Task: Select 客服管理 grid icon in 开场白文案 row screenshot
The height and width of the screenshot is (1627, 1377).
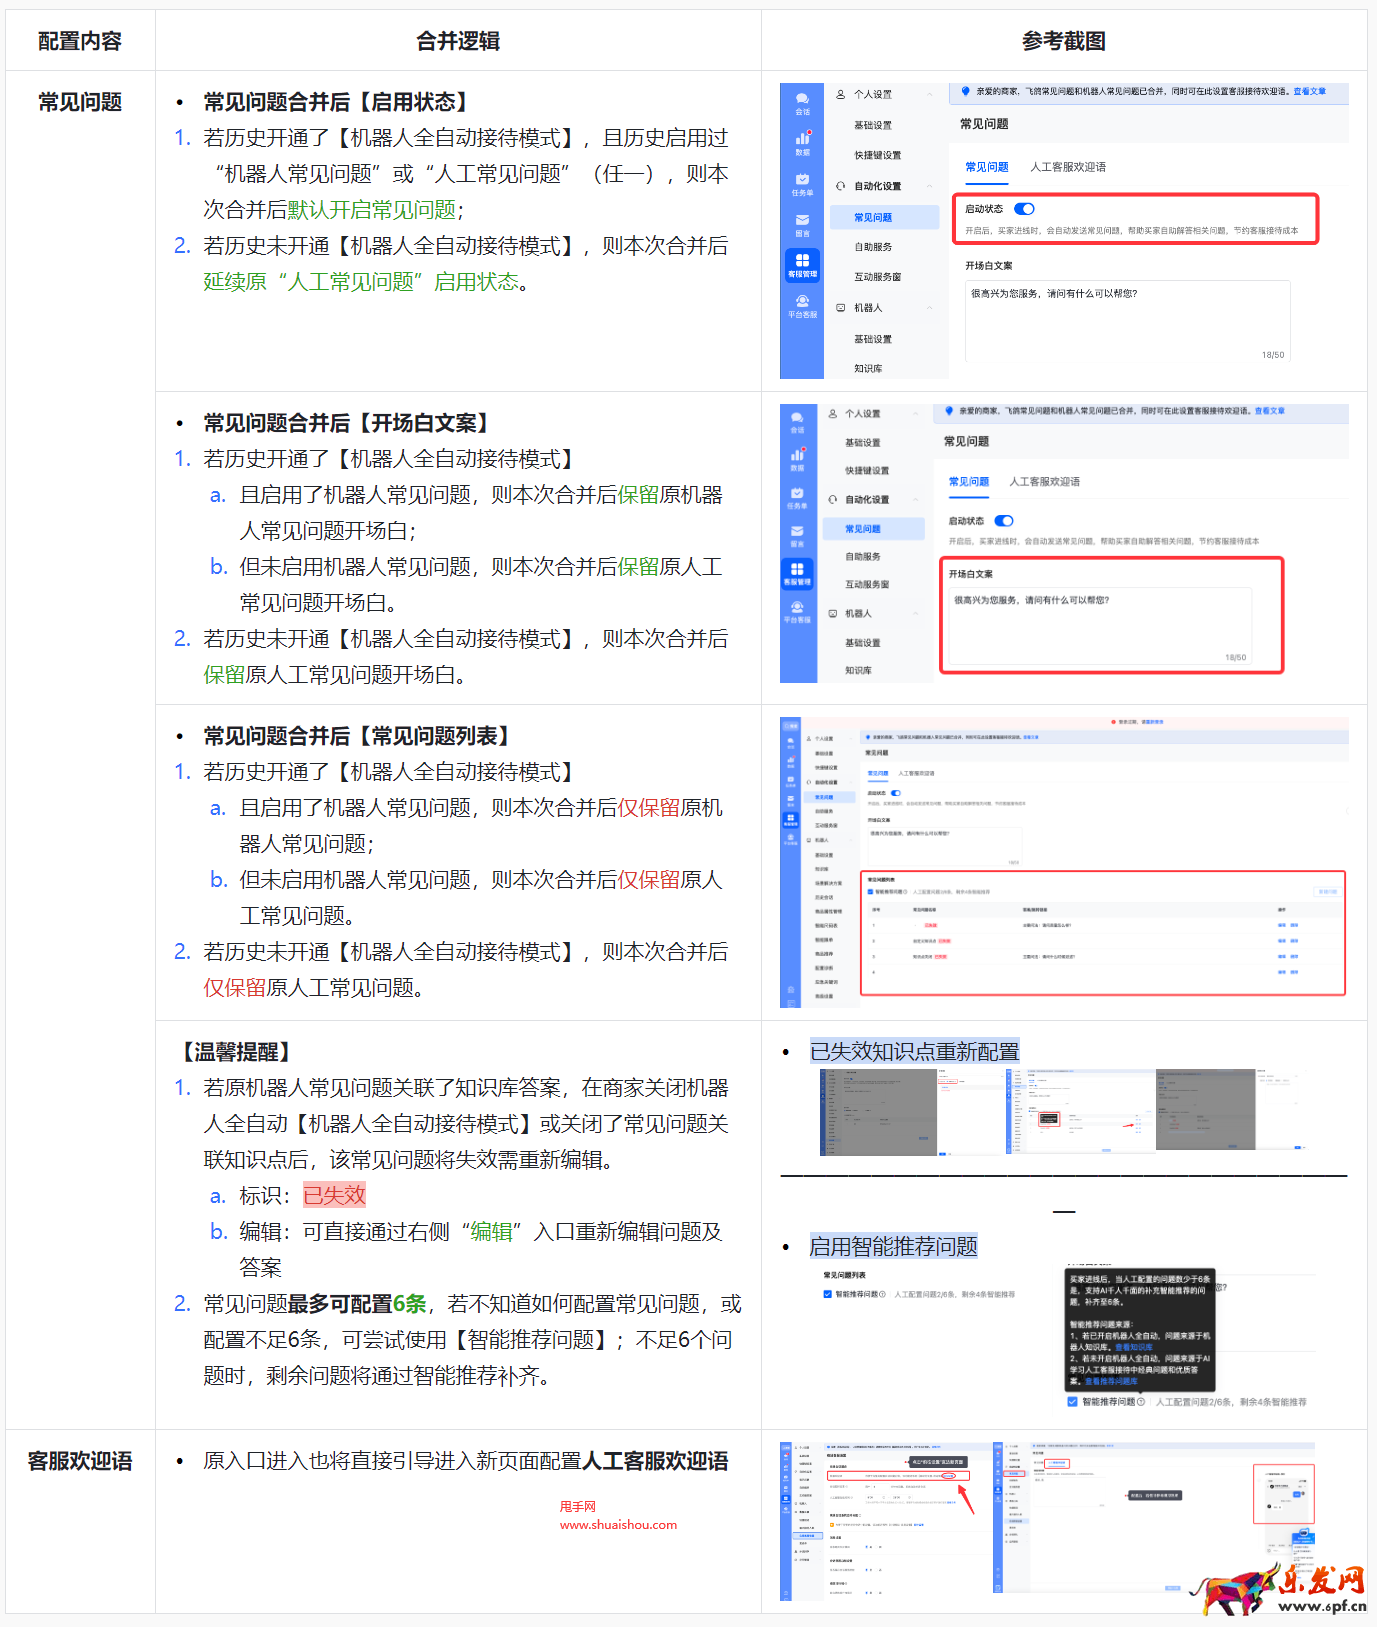Action: click(797, 569)
